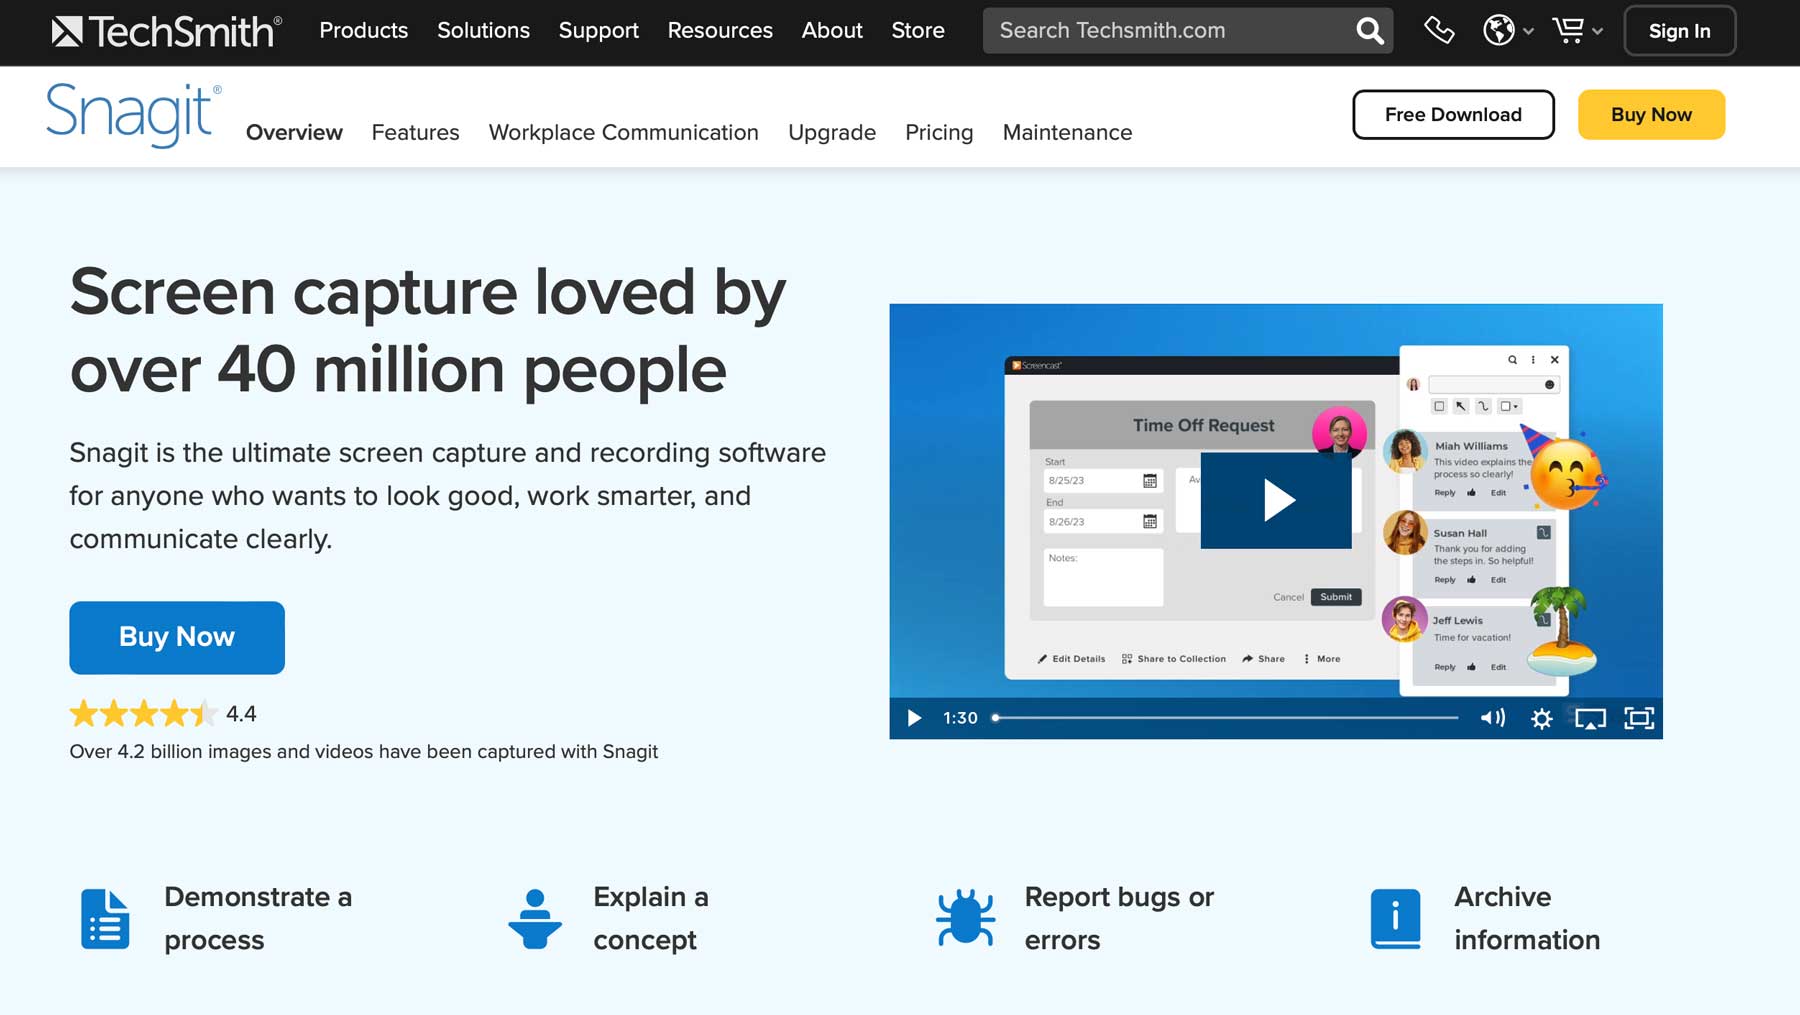Click the search magnifier icon
Viewport: 1800px width, 1015px height.
coord(1369,31)
